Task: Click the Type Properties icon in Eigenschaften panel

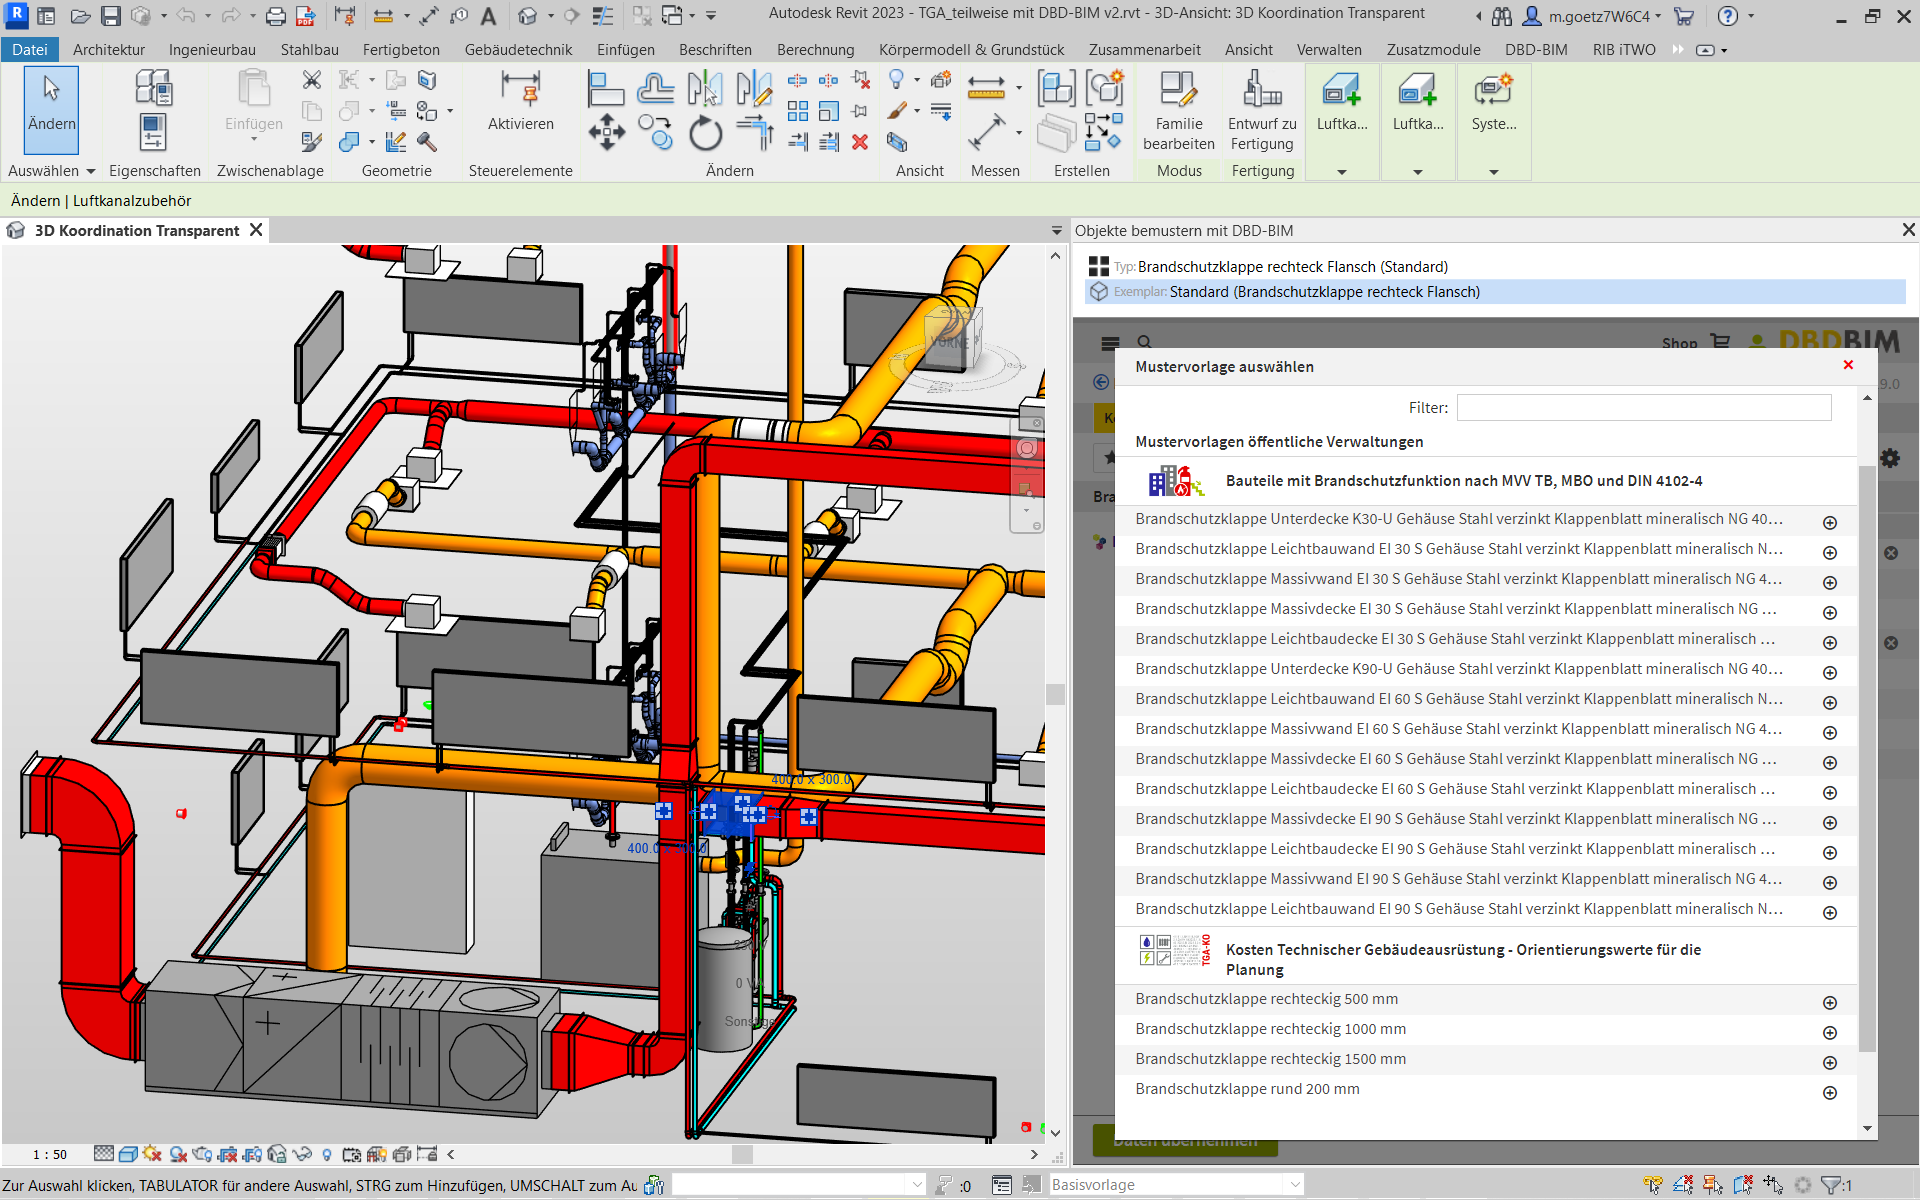Action: point(153,88)
